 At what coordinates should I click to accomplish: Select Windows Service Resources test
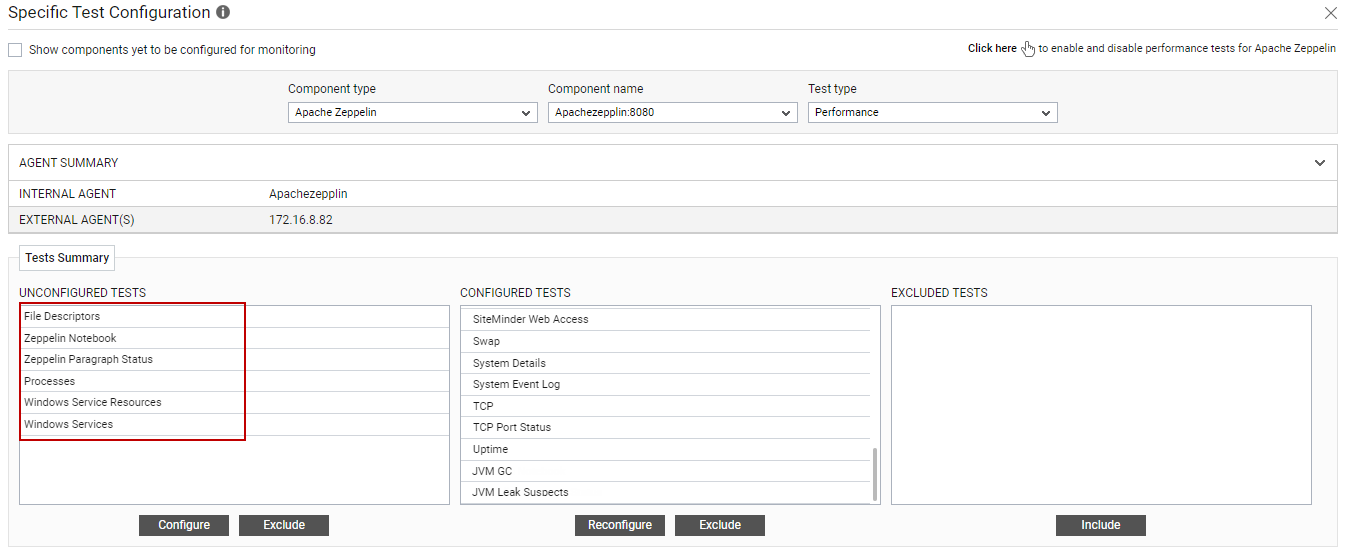[234, 402]
